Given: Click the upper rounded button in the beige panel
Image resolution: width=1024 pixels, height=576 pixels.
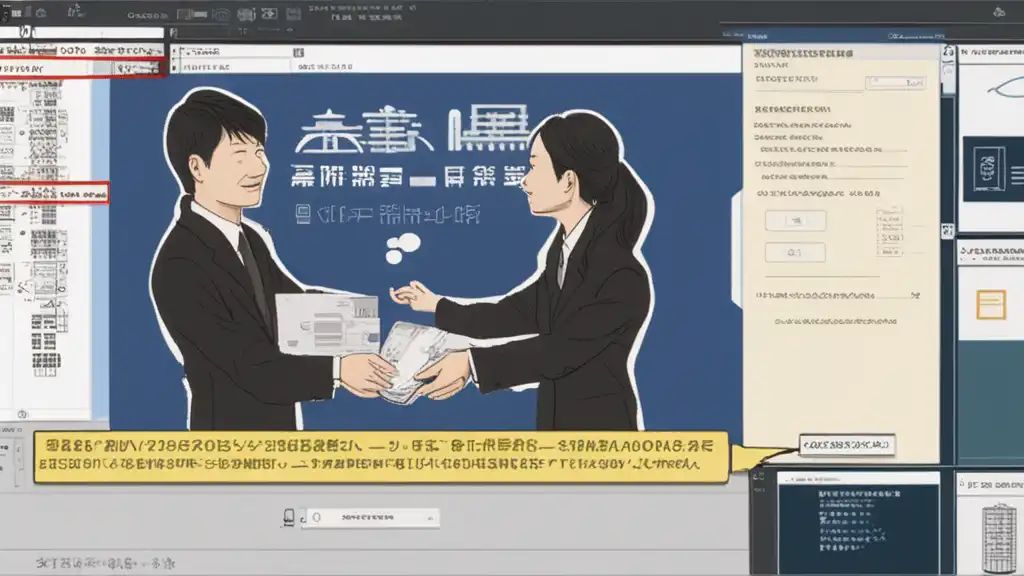Looking at the screenshot, I should (x=795, y=221).
